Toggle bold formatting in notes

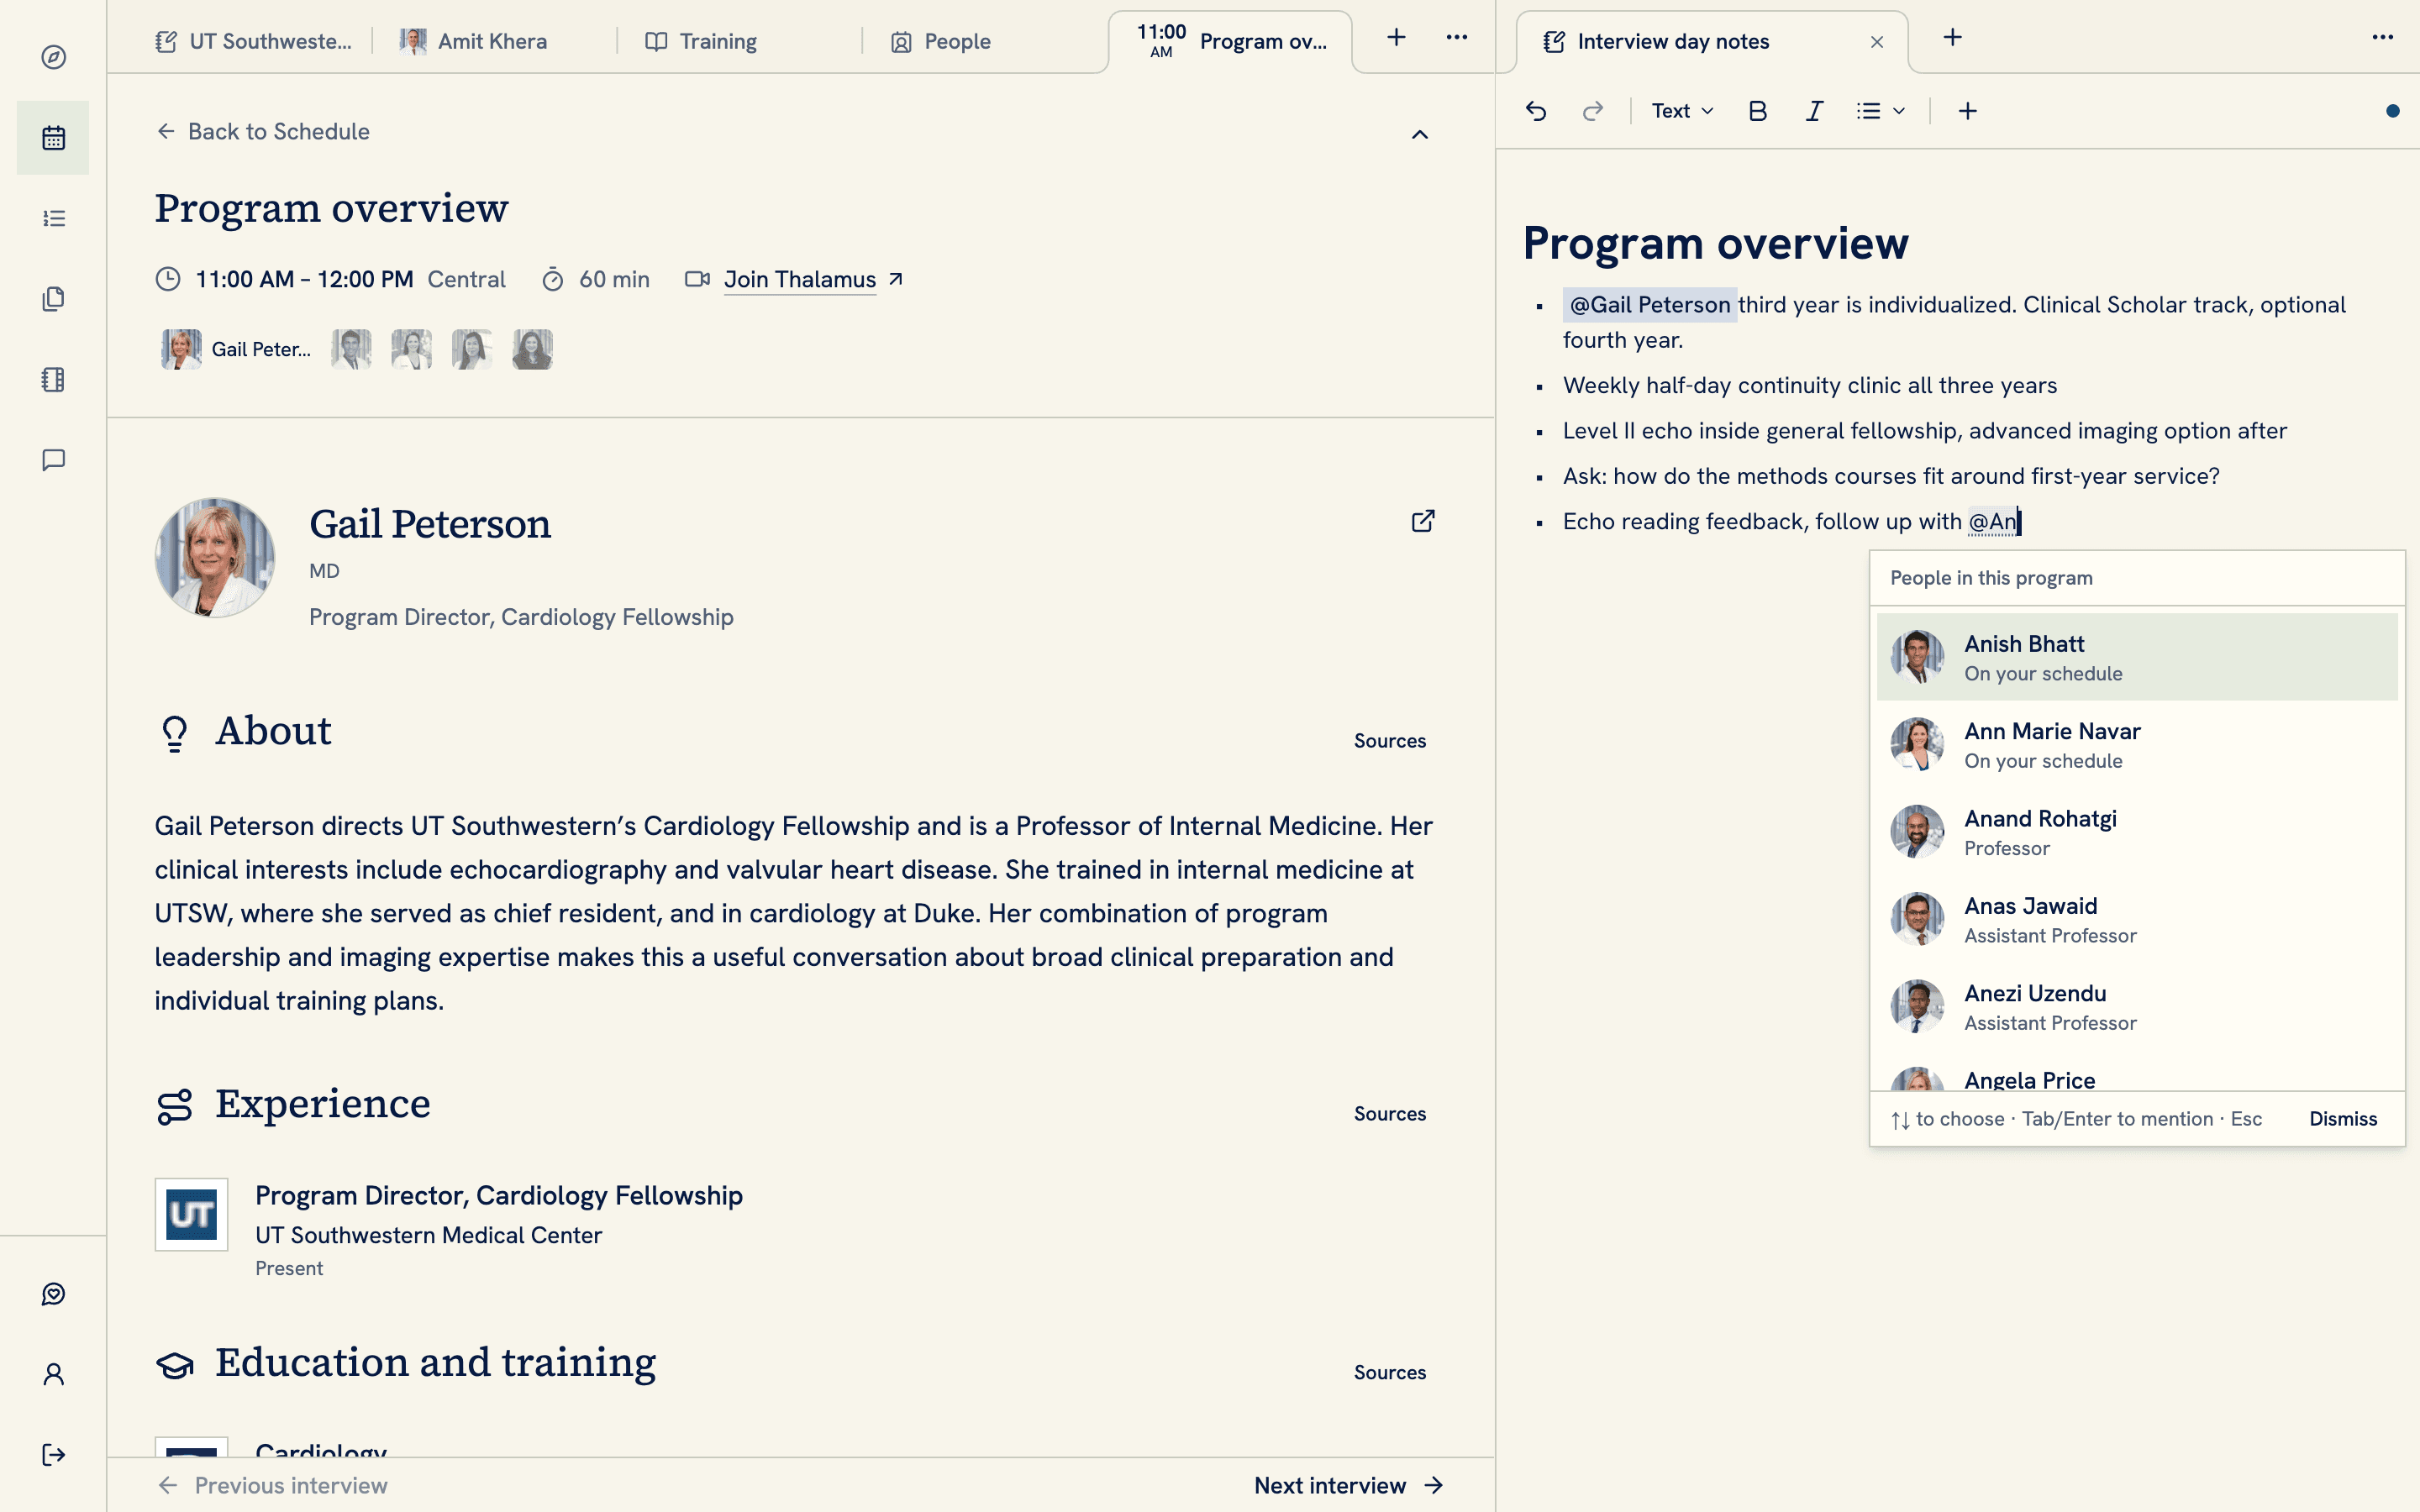1757,111
